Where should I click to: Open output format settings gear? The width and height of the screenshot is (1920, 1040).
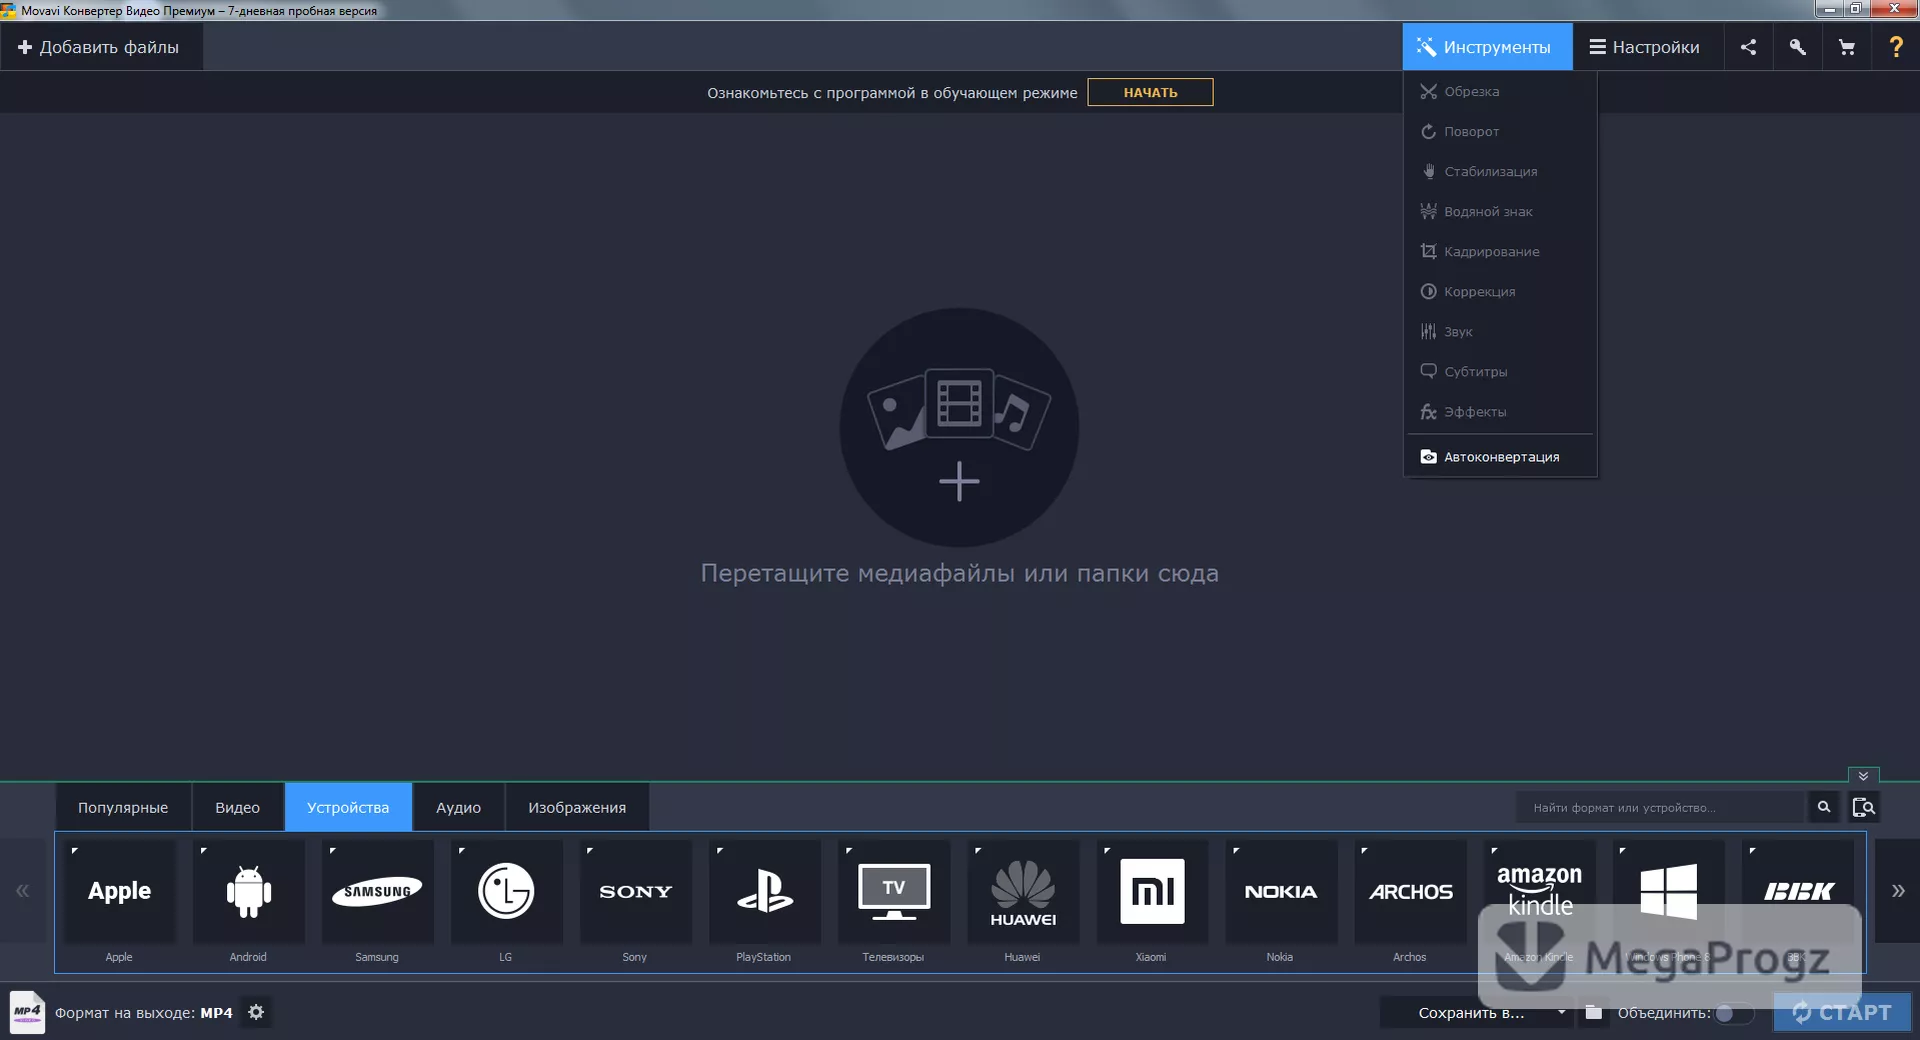click(x=256, y=1012)
